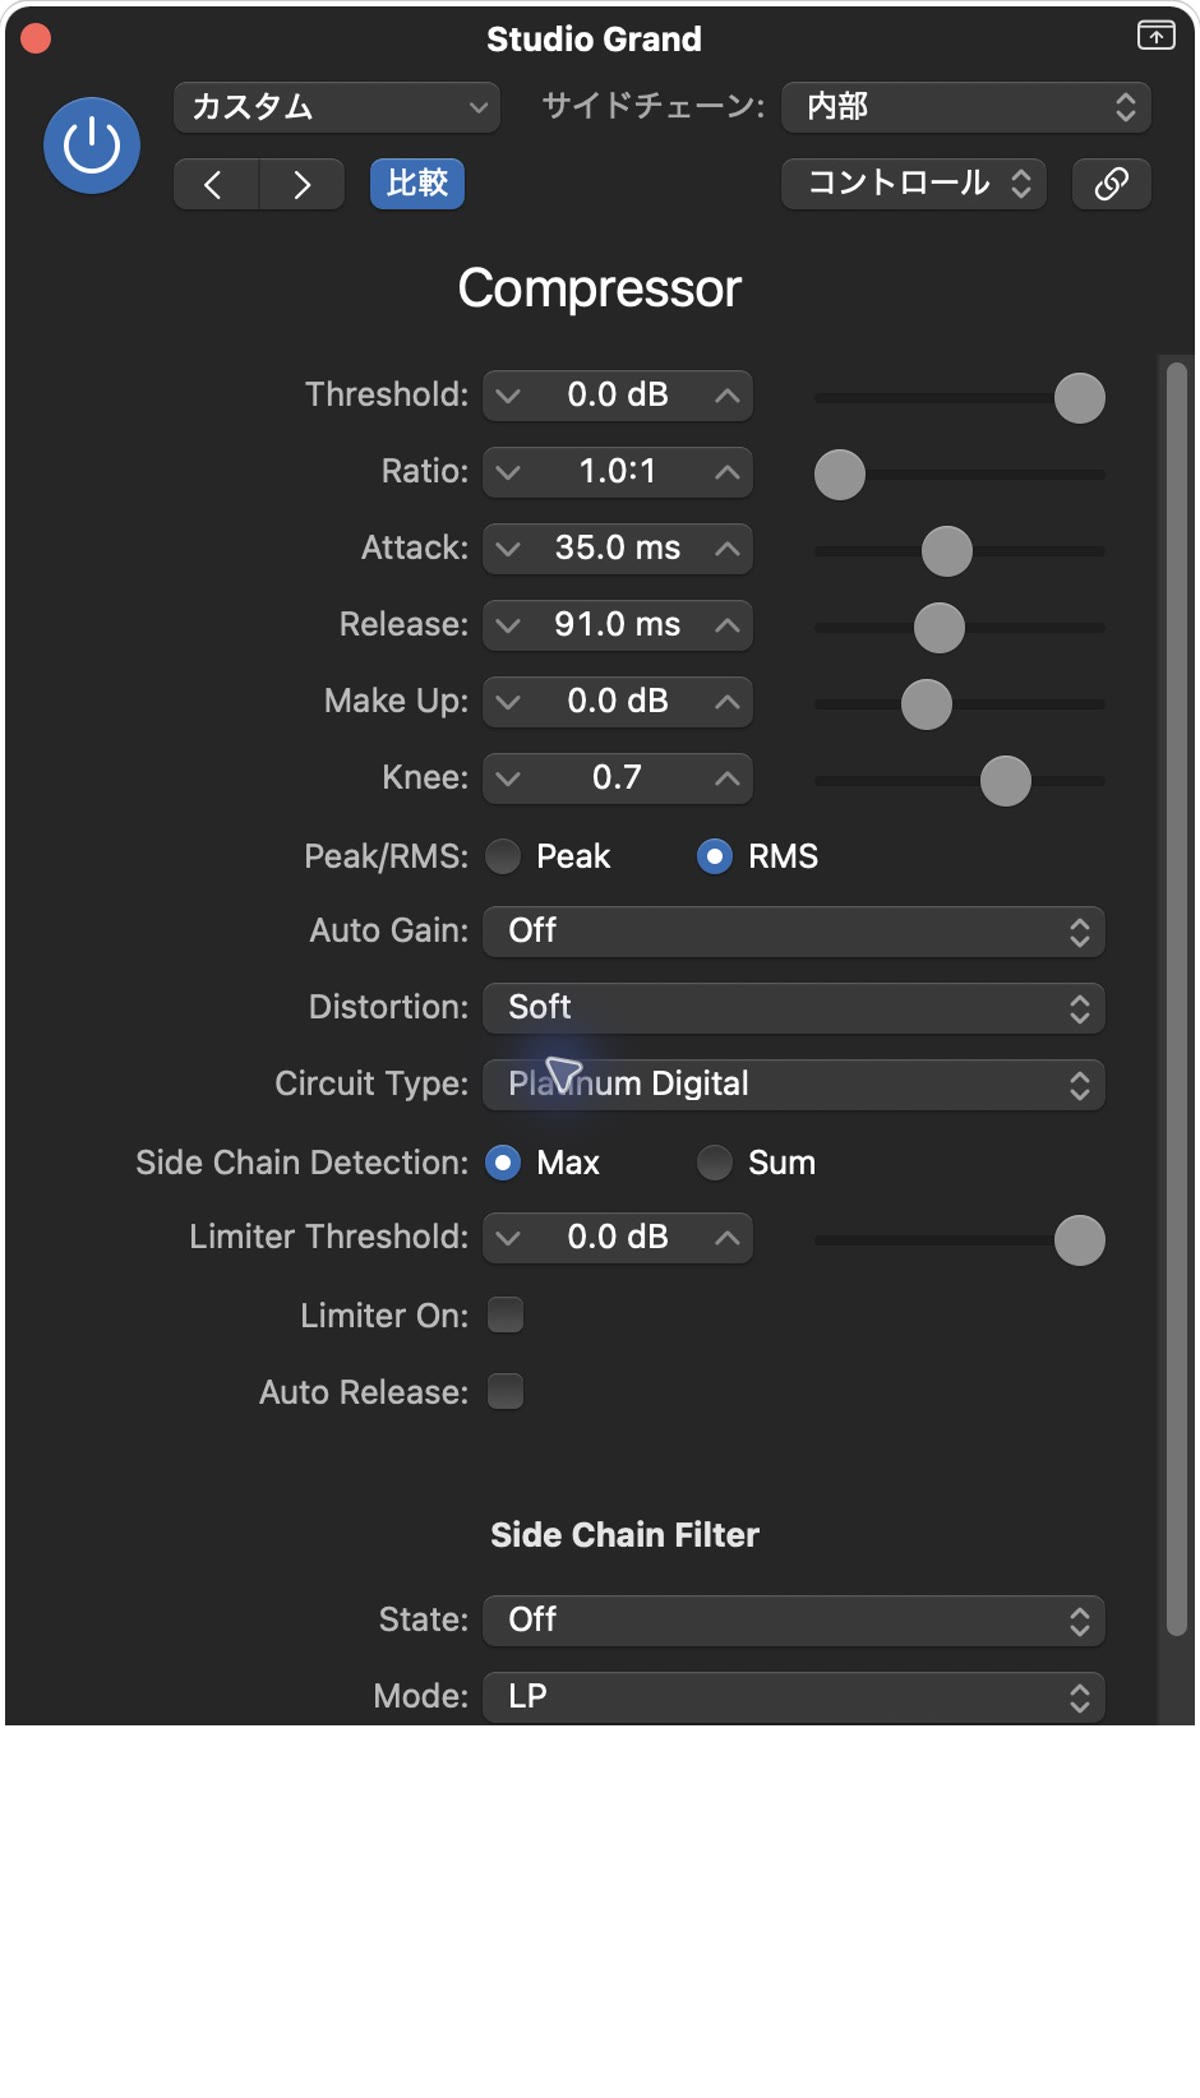
Task: Click the Ratio slider knob
Action: pos(840,474)
